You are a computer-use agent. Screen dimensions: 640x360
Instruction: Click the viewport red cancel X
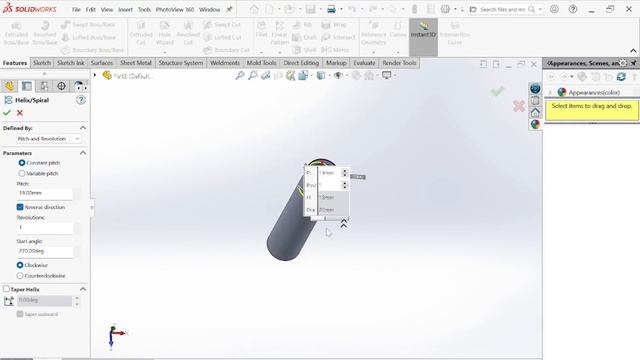519,106
